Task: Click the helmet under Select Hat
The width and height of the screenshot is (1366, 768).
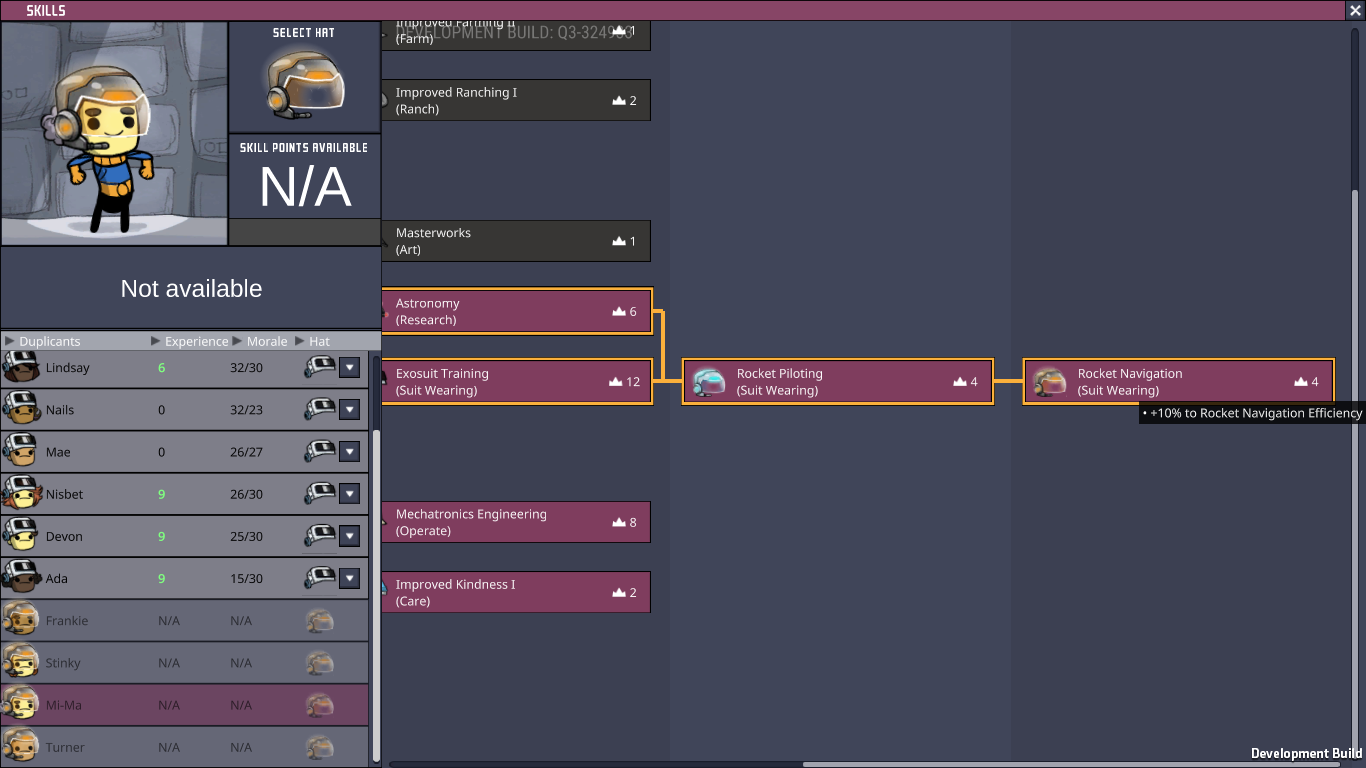Action: coord(305,80)
